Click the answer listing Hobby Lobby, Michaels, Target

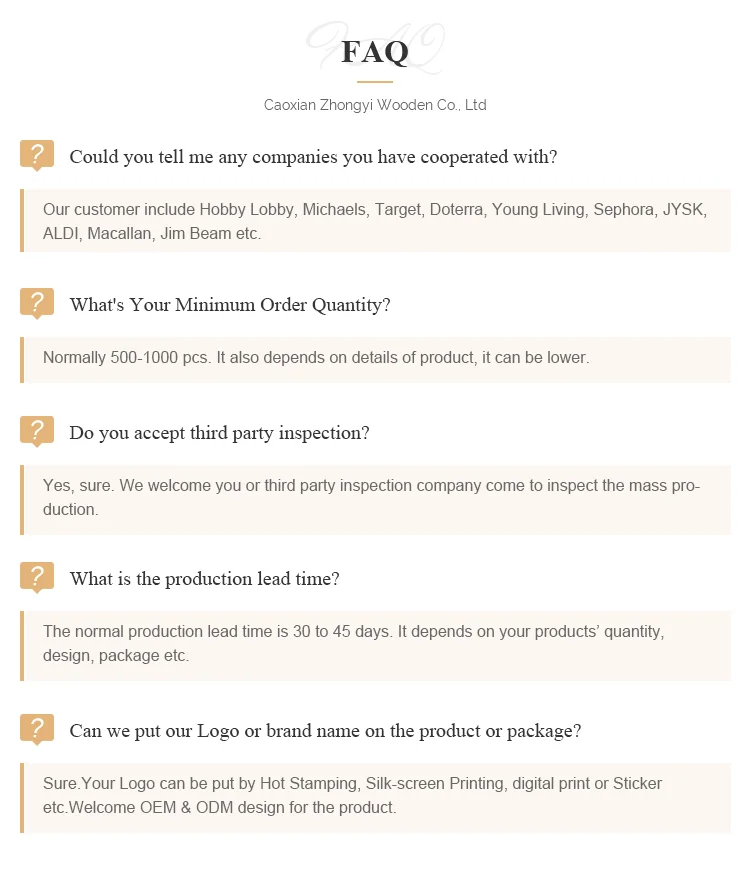pos(375,210)
